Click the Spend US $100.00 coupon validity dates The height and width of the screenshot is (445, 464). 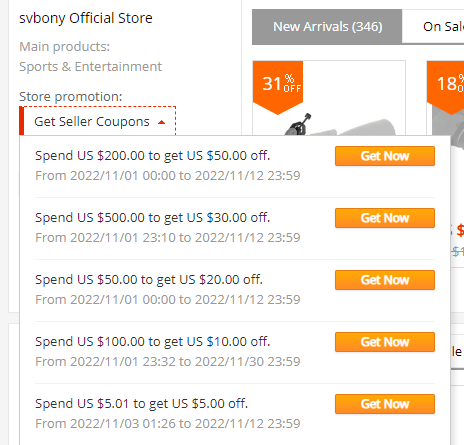[168, 362]
